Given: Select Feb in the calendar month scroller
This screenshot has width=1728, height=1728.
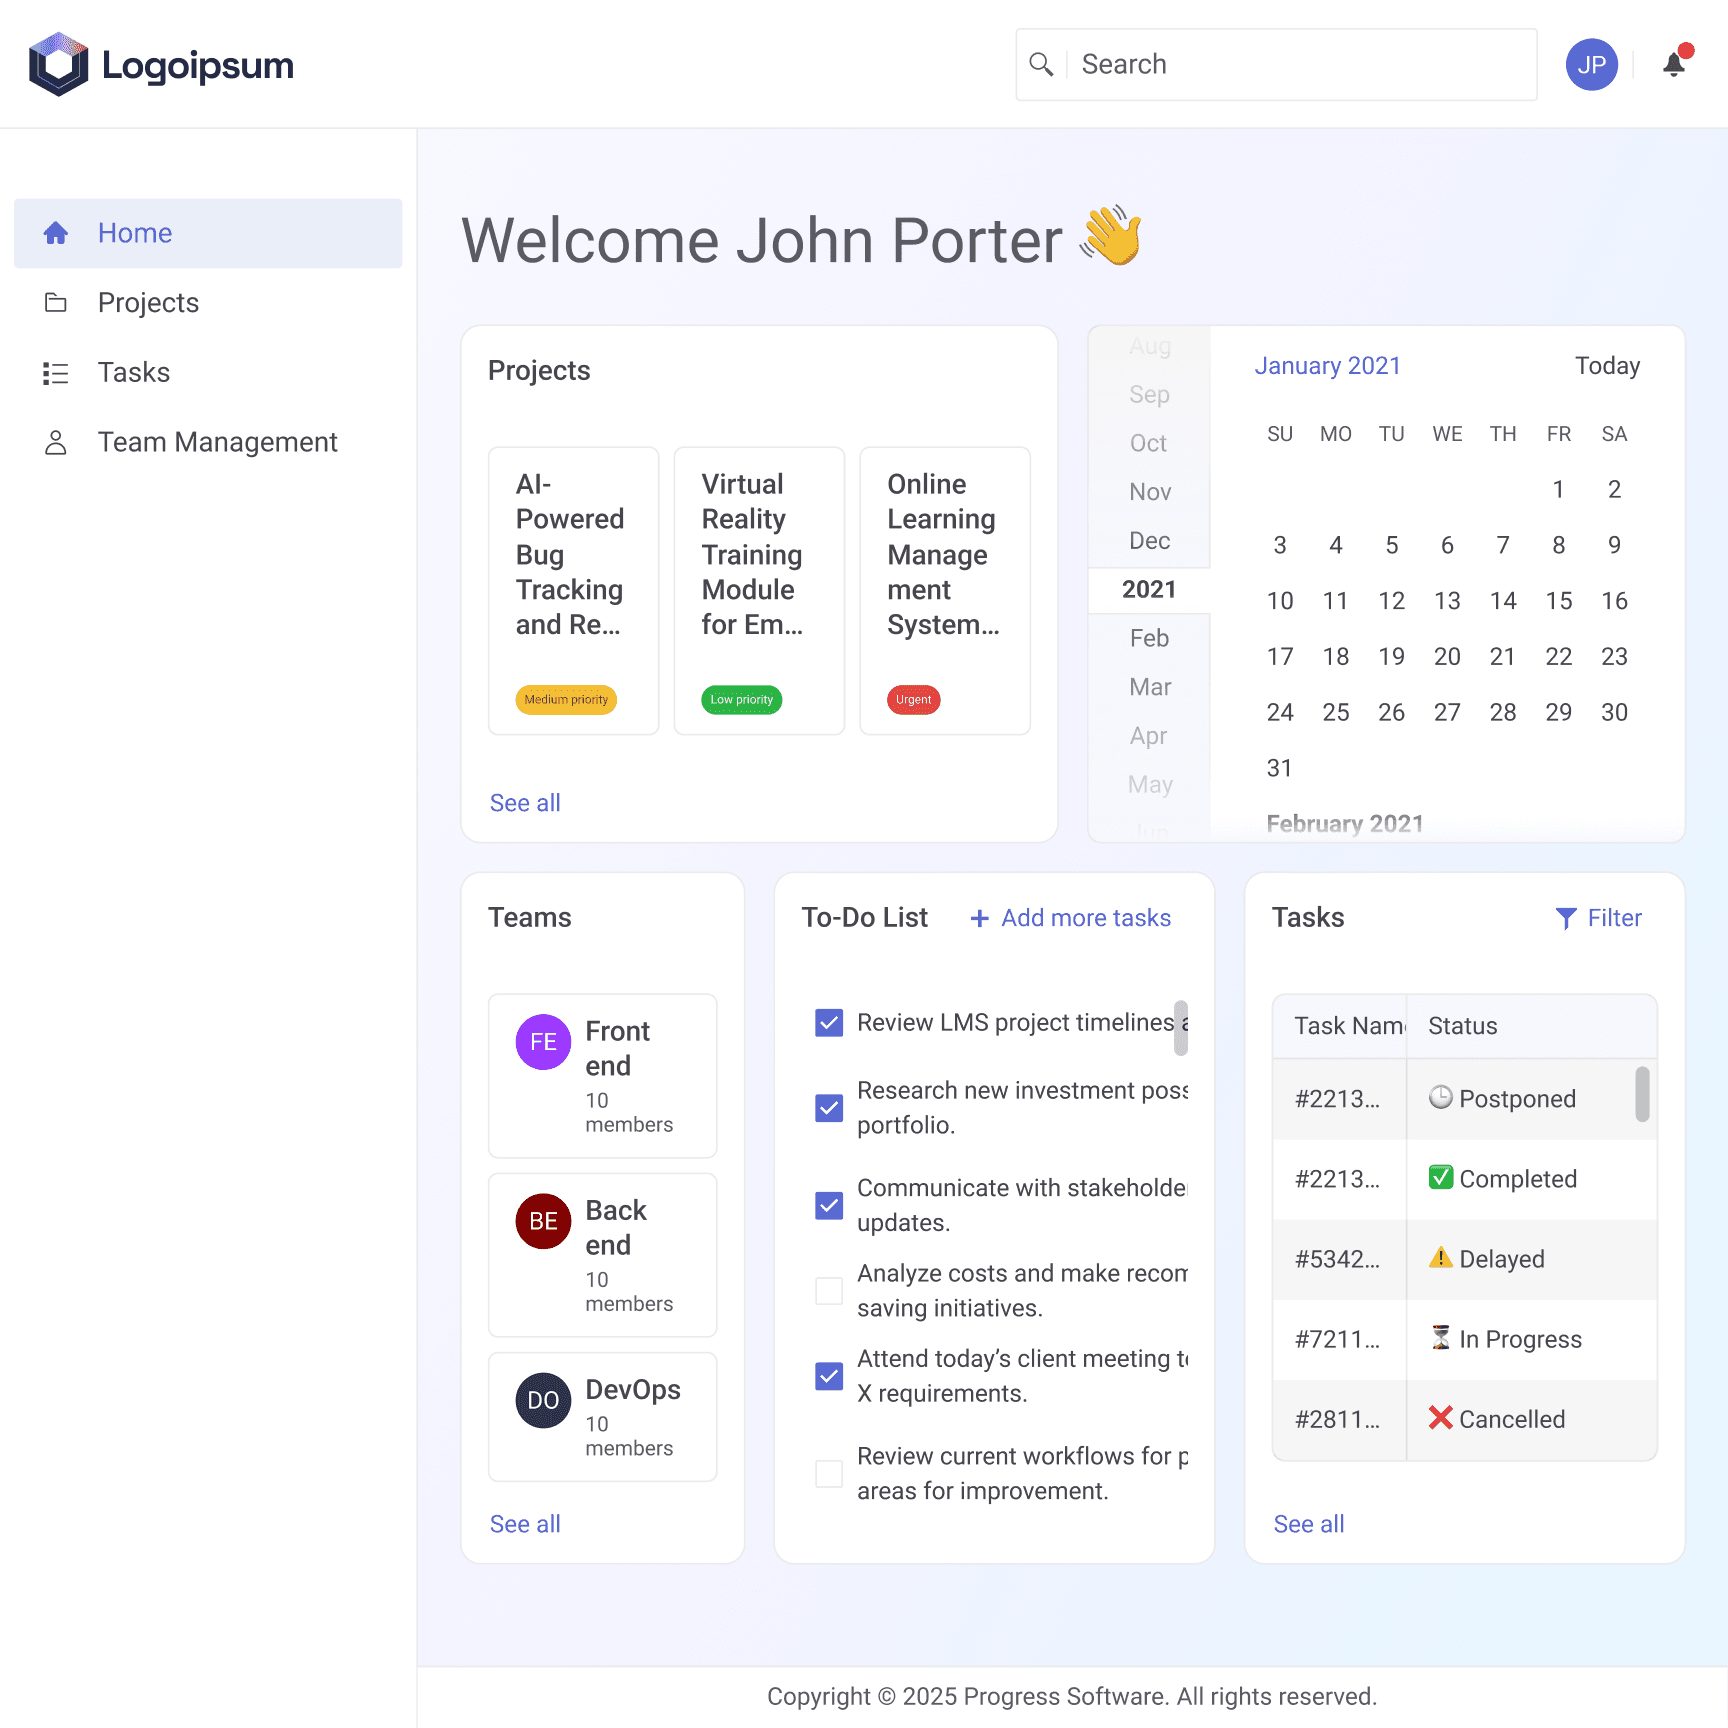Looking at the screenshot, I should coord(1149,638).
